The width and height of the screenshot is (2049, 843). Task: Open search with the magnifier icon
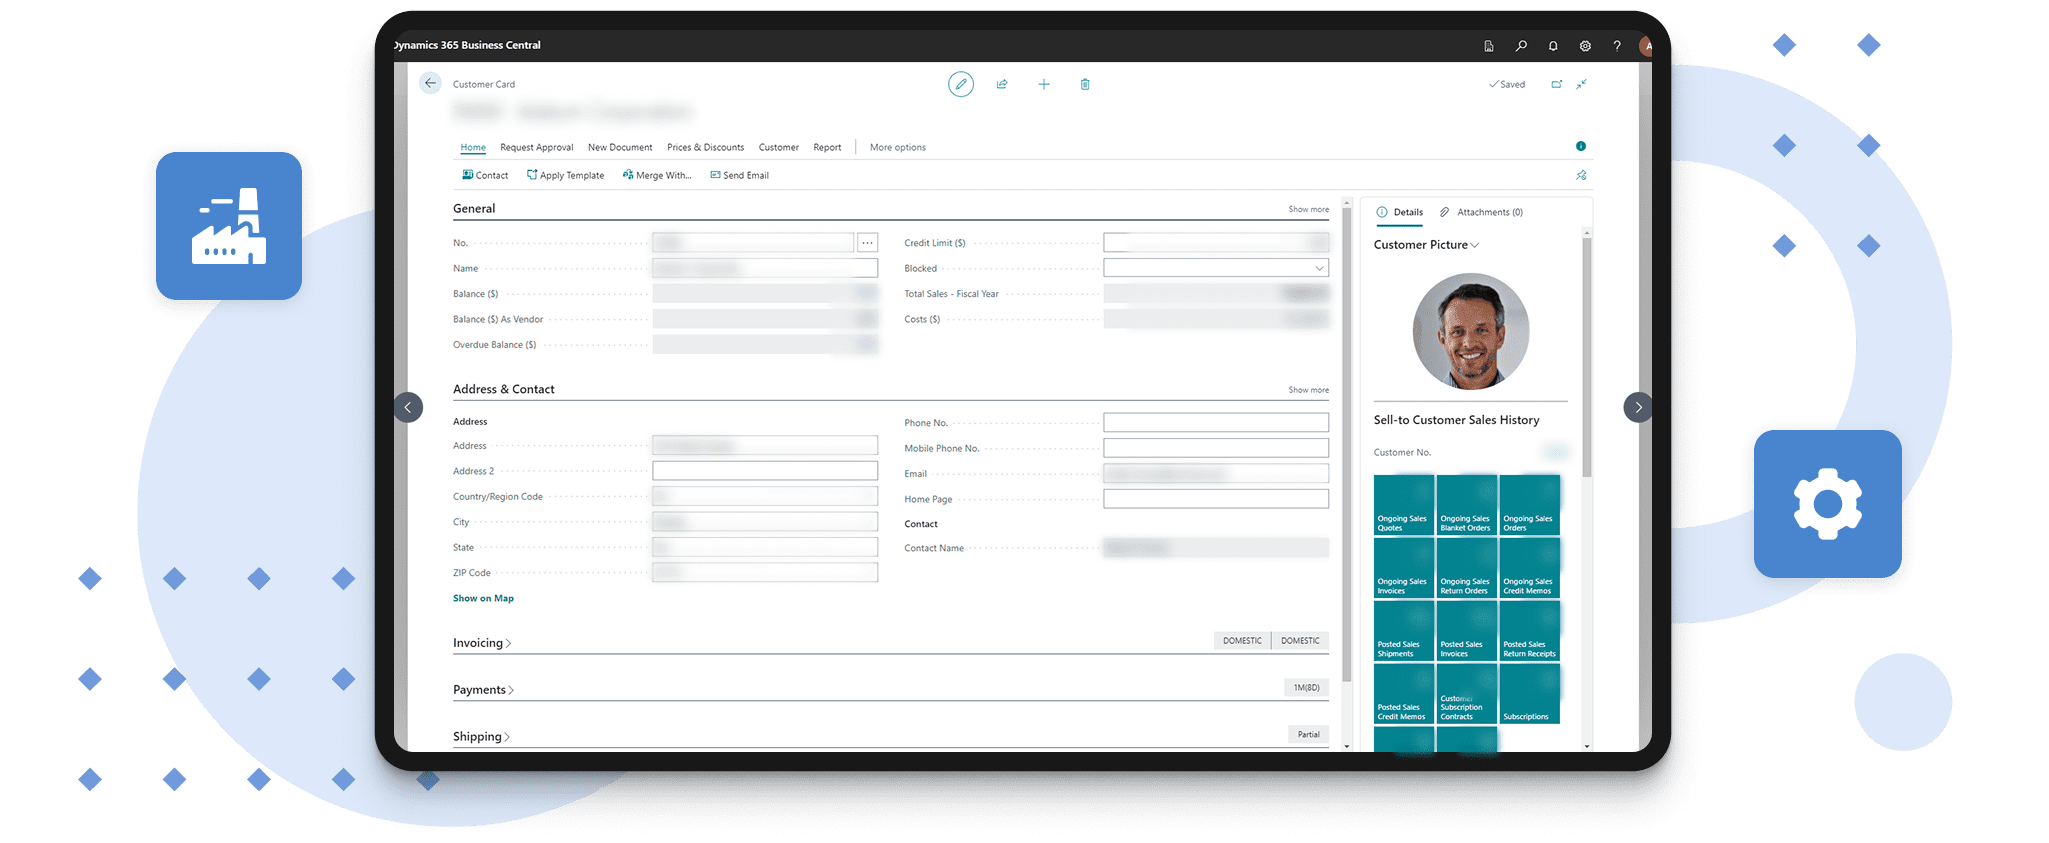pos(1521,46)
